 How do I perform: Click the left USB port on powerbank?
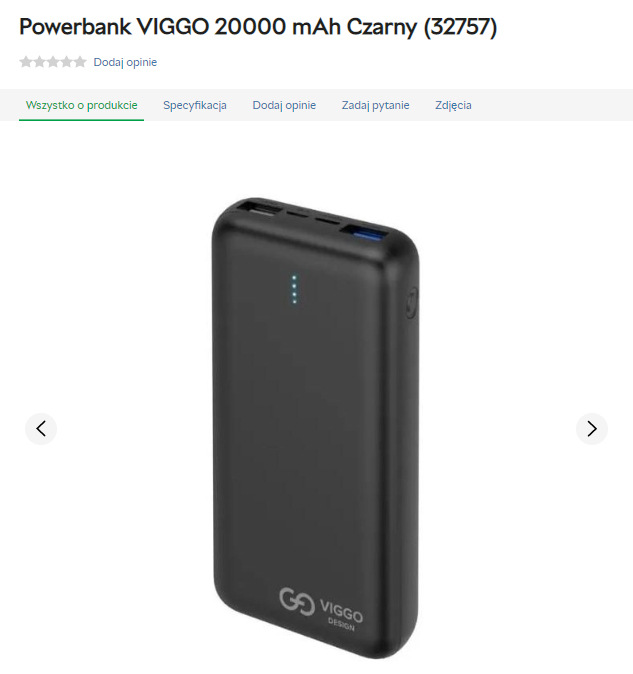pyautogui.click(x=260, y=209)
